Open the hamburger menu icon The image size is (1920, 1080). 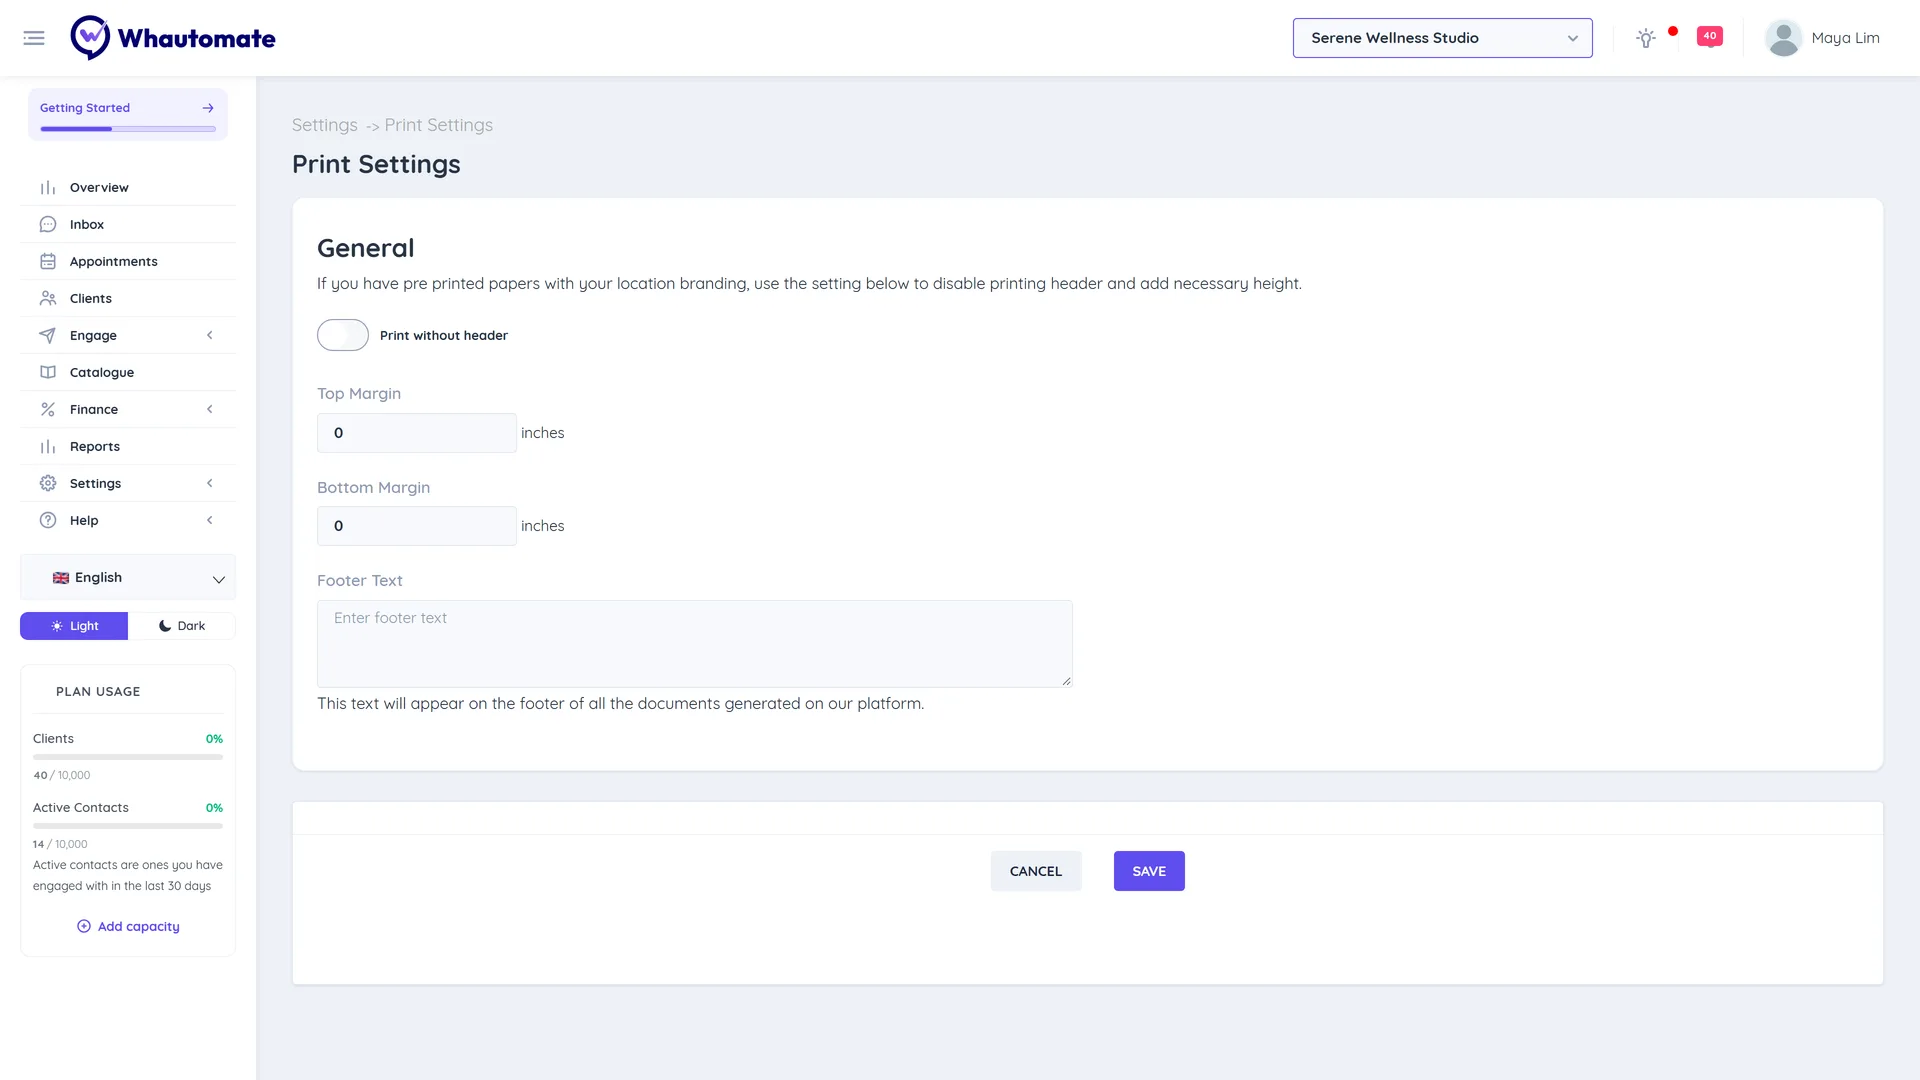click(34, 38)
